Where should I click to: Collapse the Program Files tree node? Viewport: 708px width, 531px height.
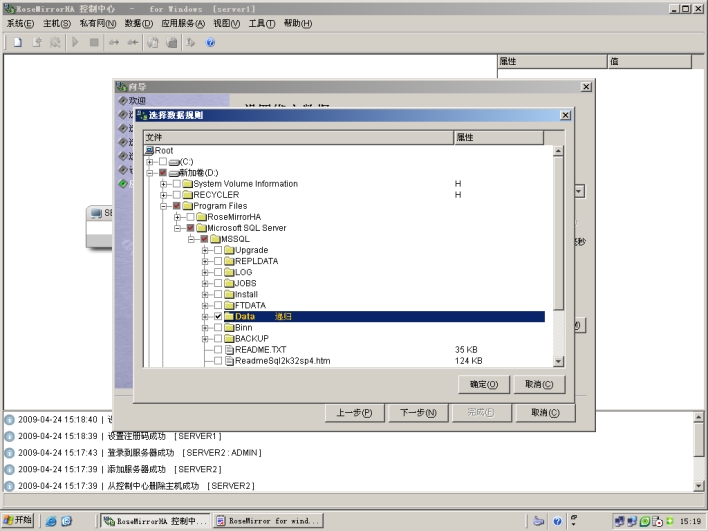[164, 206]
